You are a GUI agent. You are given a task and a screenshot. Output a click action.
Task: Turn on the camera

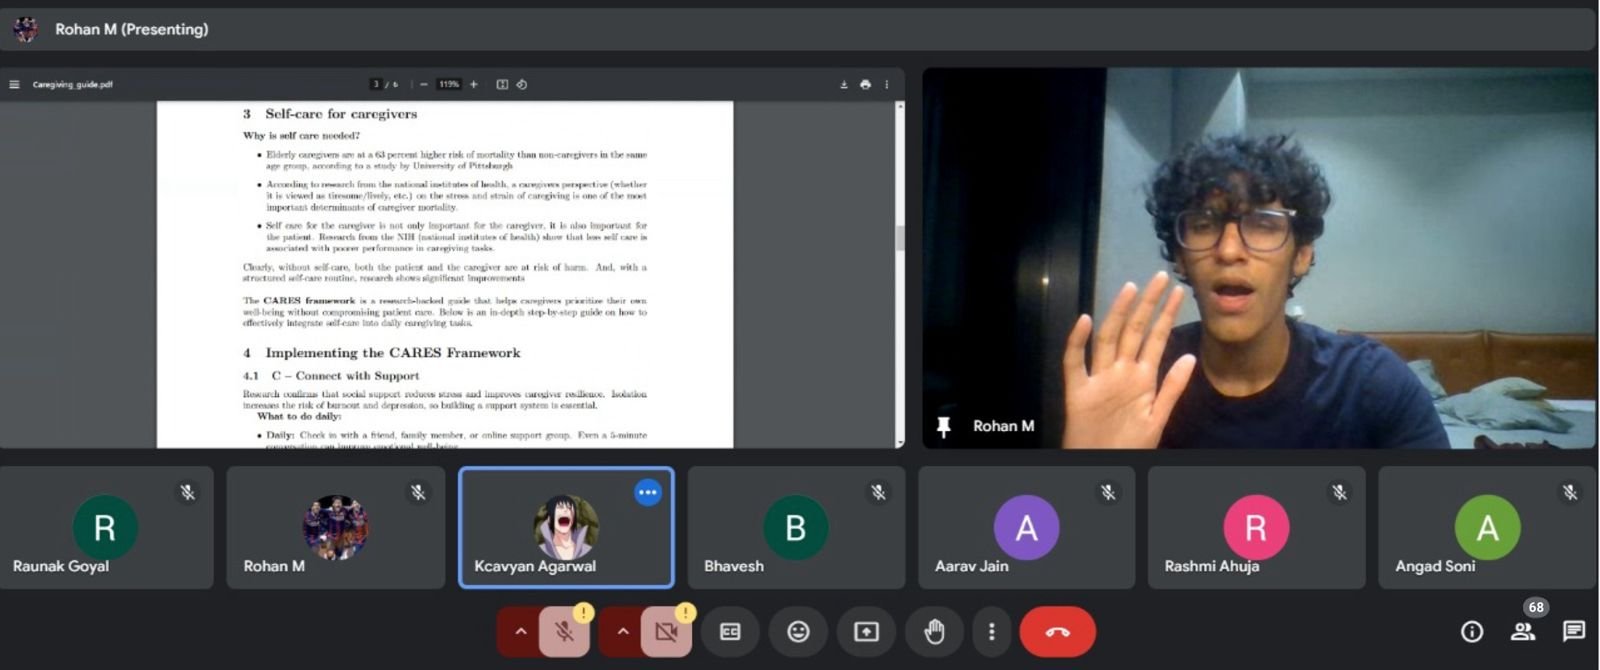666,632
